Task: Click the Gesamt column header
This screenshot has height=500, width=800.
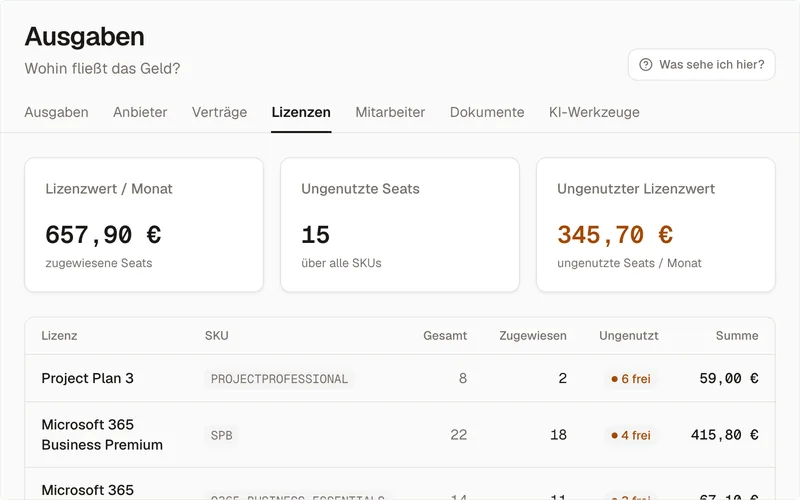Action: click(x=445, y=336)
